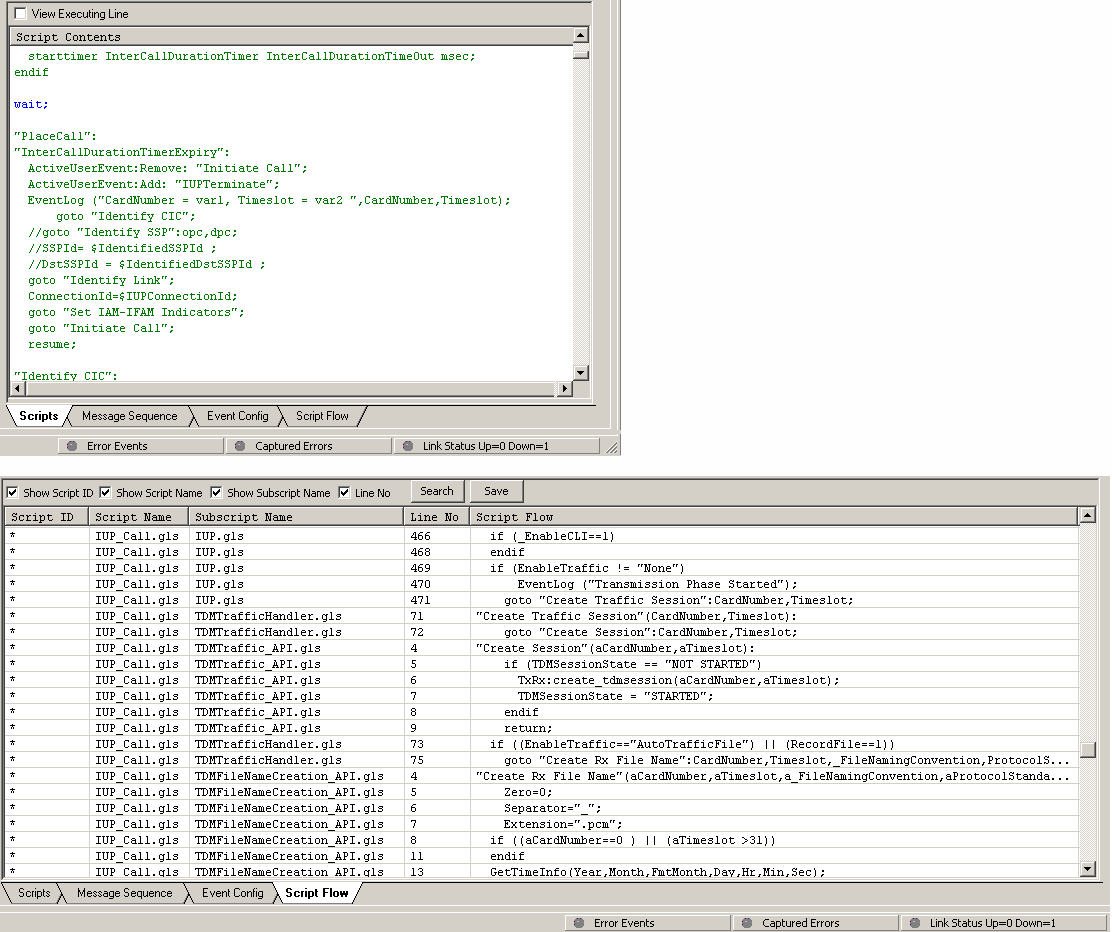Click the bottom Error Events status indicator
The image size is (1112, 932).
tap(623, 923)
